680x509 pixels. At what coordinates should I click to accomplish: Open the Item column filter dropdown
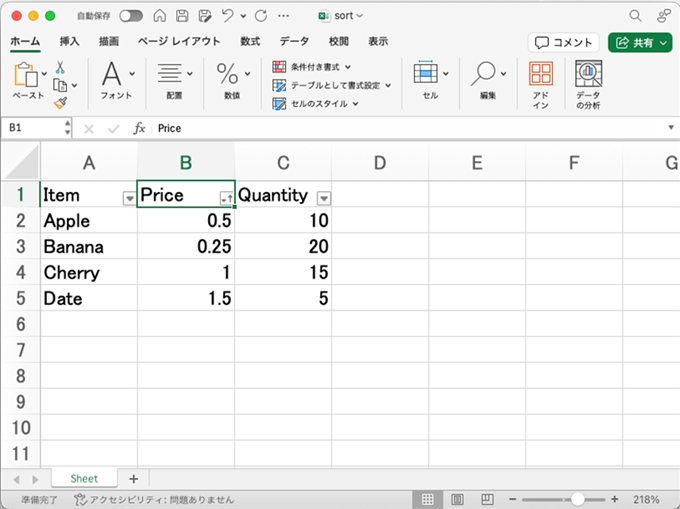pyautogui.click(x=128, y=198)
